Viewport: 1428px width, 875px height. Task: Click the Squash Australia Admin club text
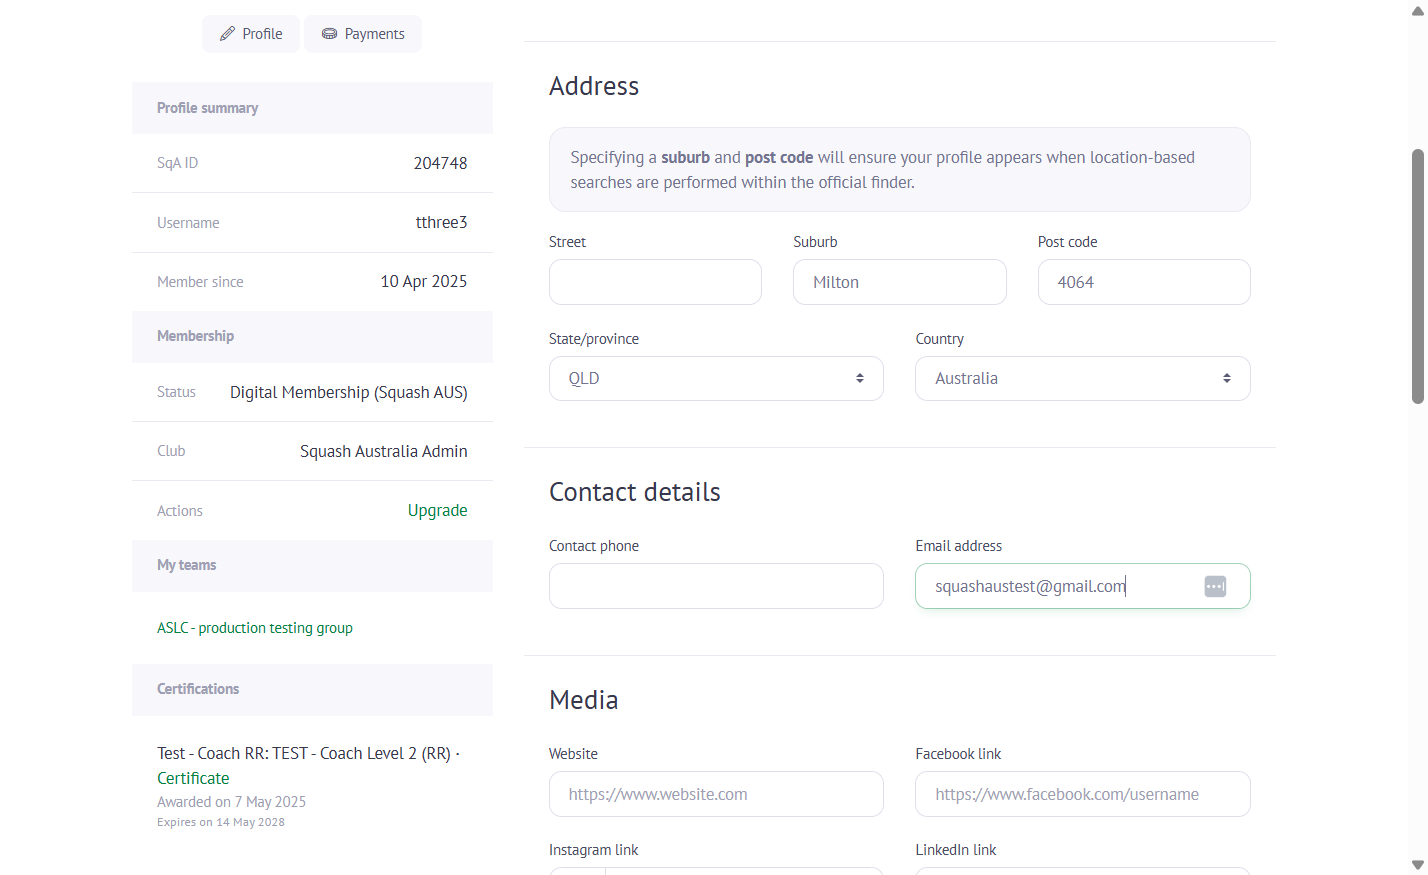(383, 451)
